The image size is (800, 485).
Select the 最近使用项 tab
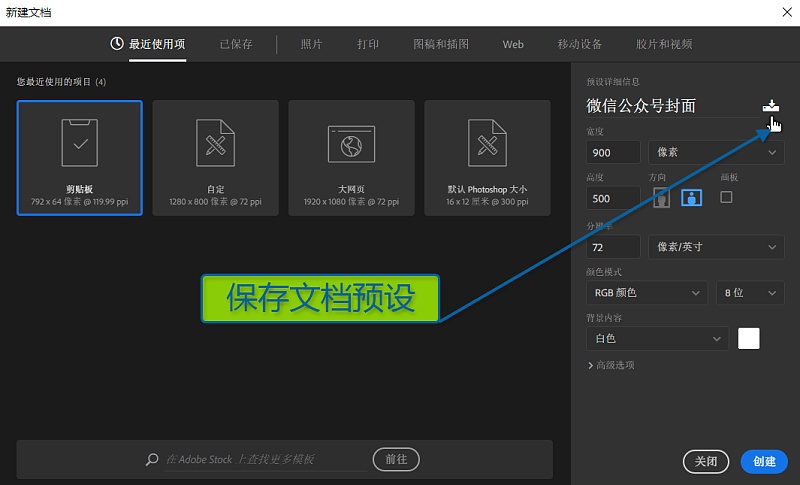(x=157, y=44)
